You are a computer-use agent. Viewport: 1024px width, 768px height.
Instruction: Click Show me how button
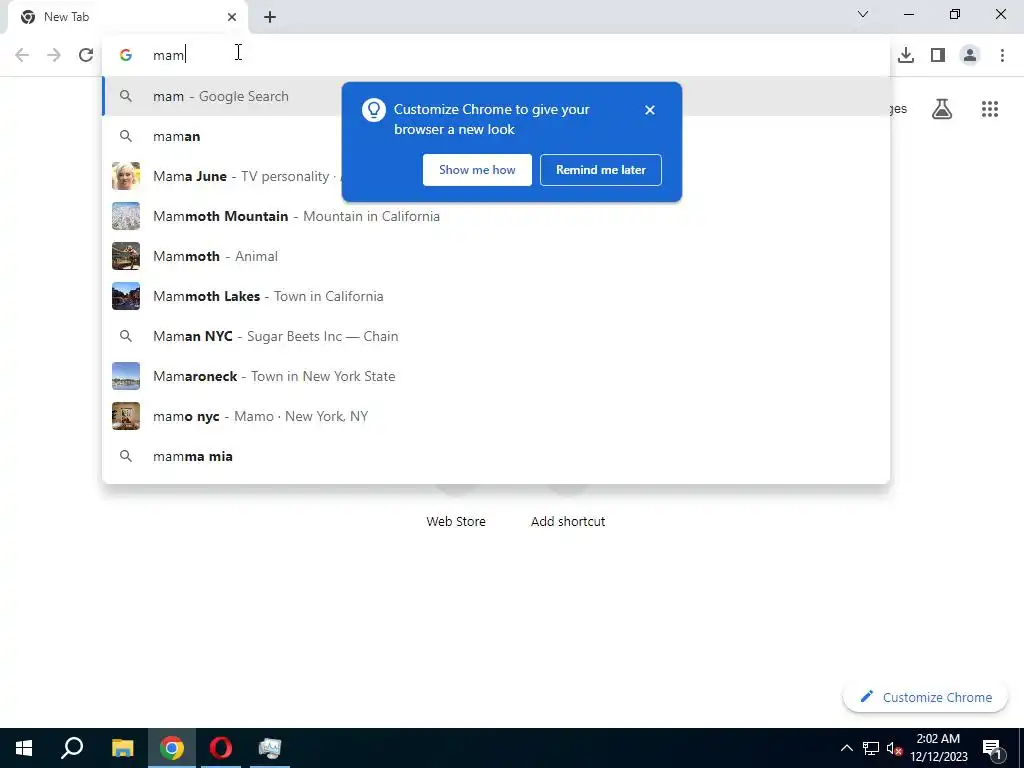[x=477, y=170]
